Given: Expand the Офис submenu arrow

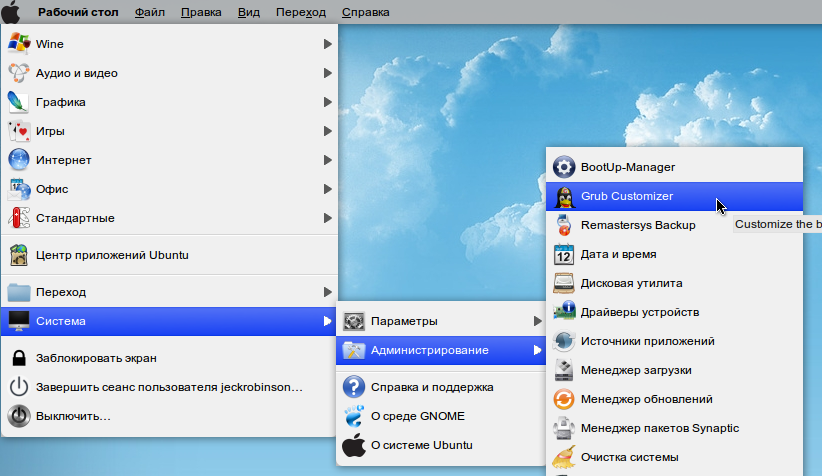Looking at the screenshot, I should (328, 189).
